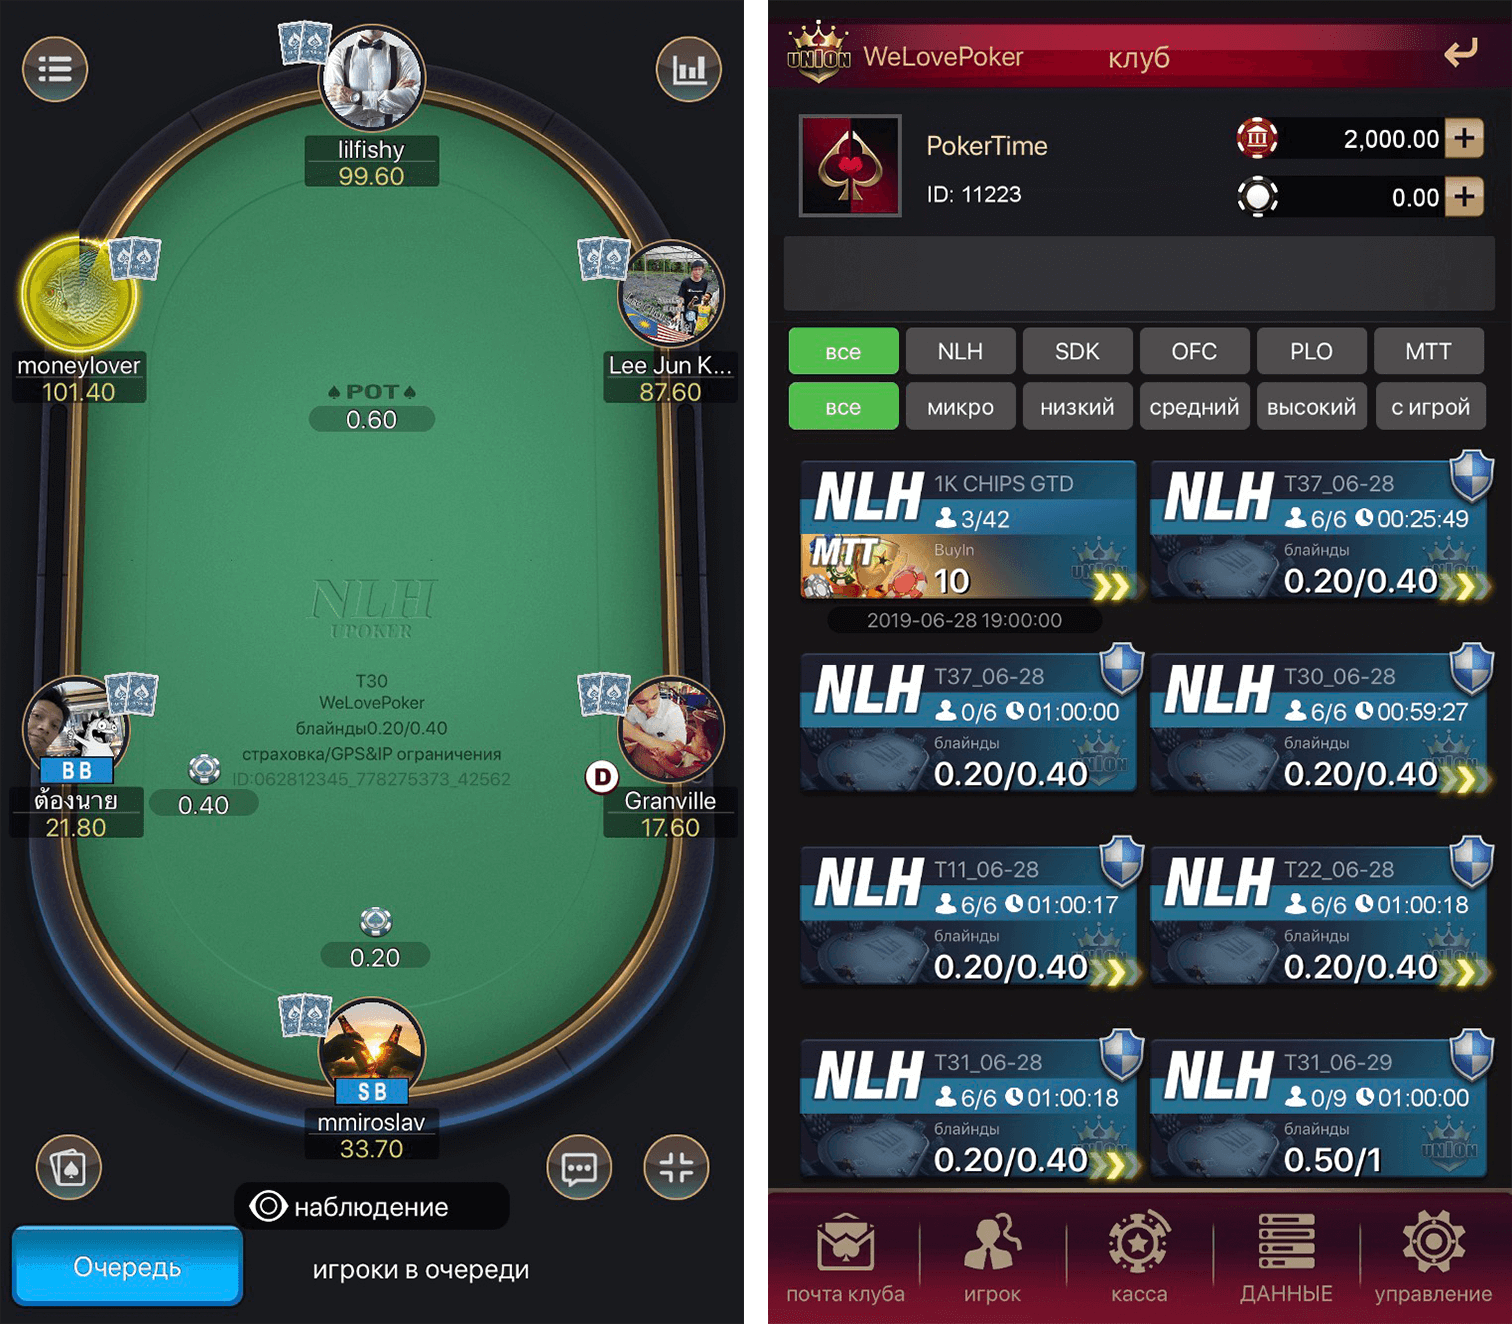Switch to the MTT filter tab
Image resolution: width=1512 pixels, height=1324 pixels.
(x=1428, y=351)
